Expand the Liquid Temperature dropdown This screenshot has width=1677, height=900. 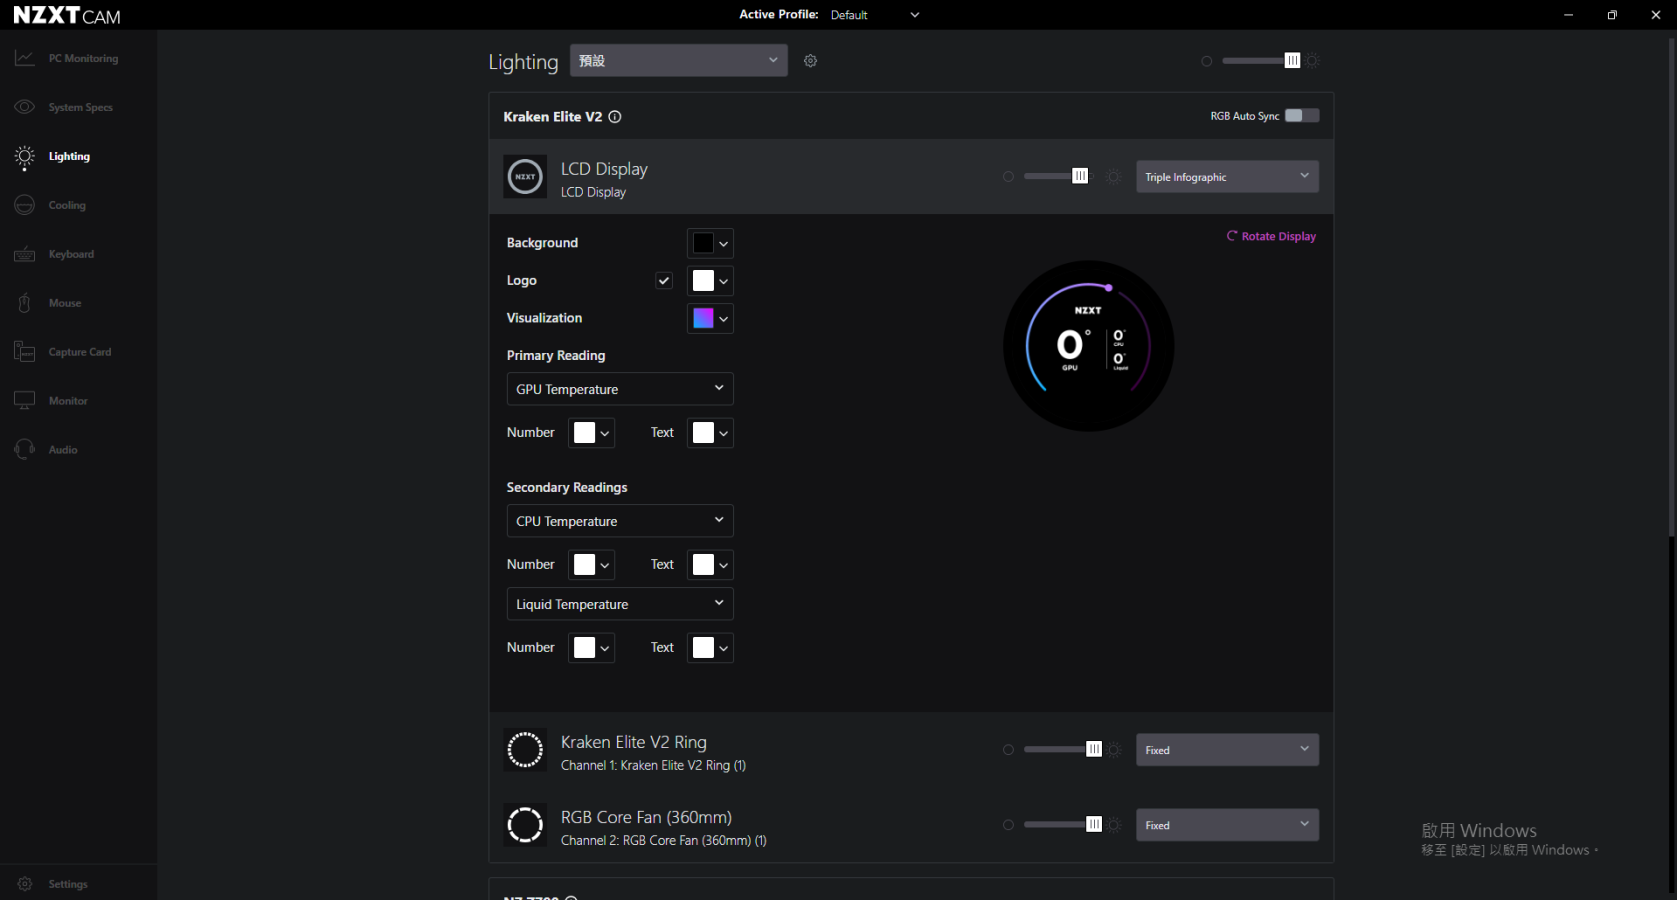619,604
